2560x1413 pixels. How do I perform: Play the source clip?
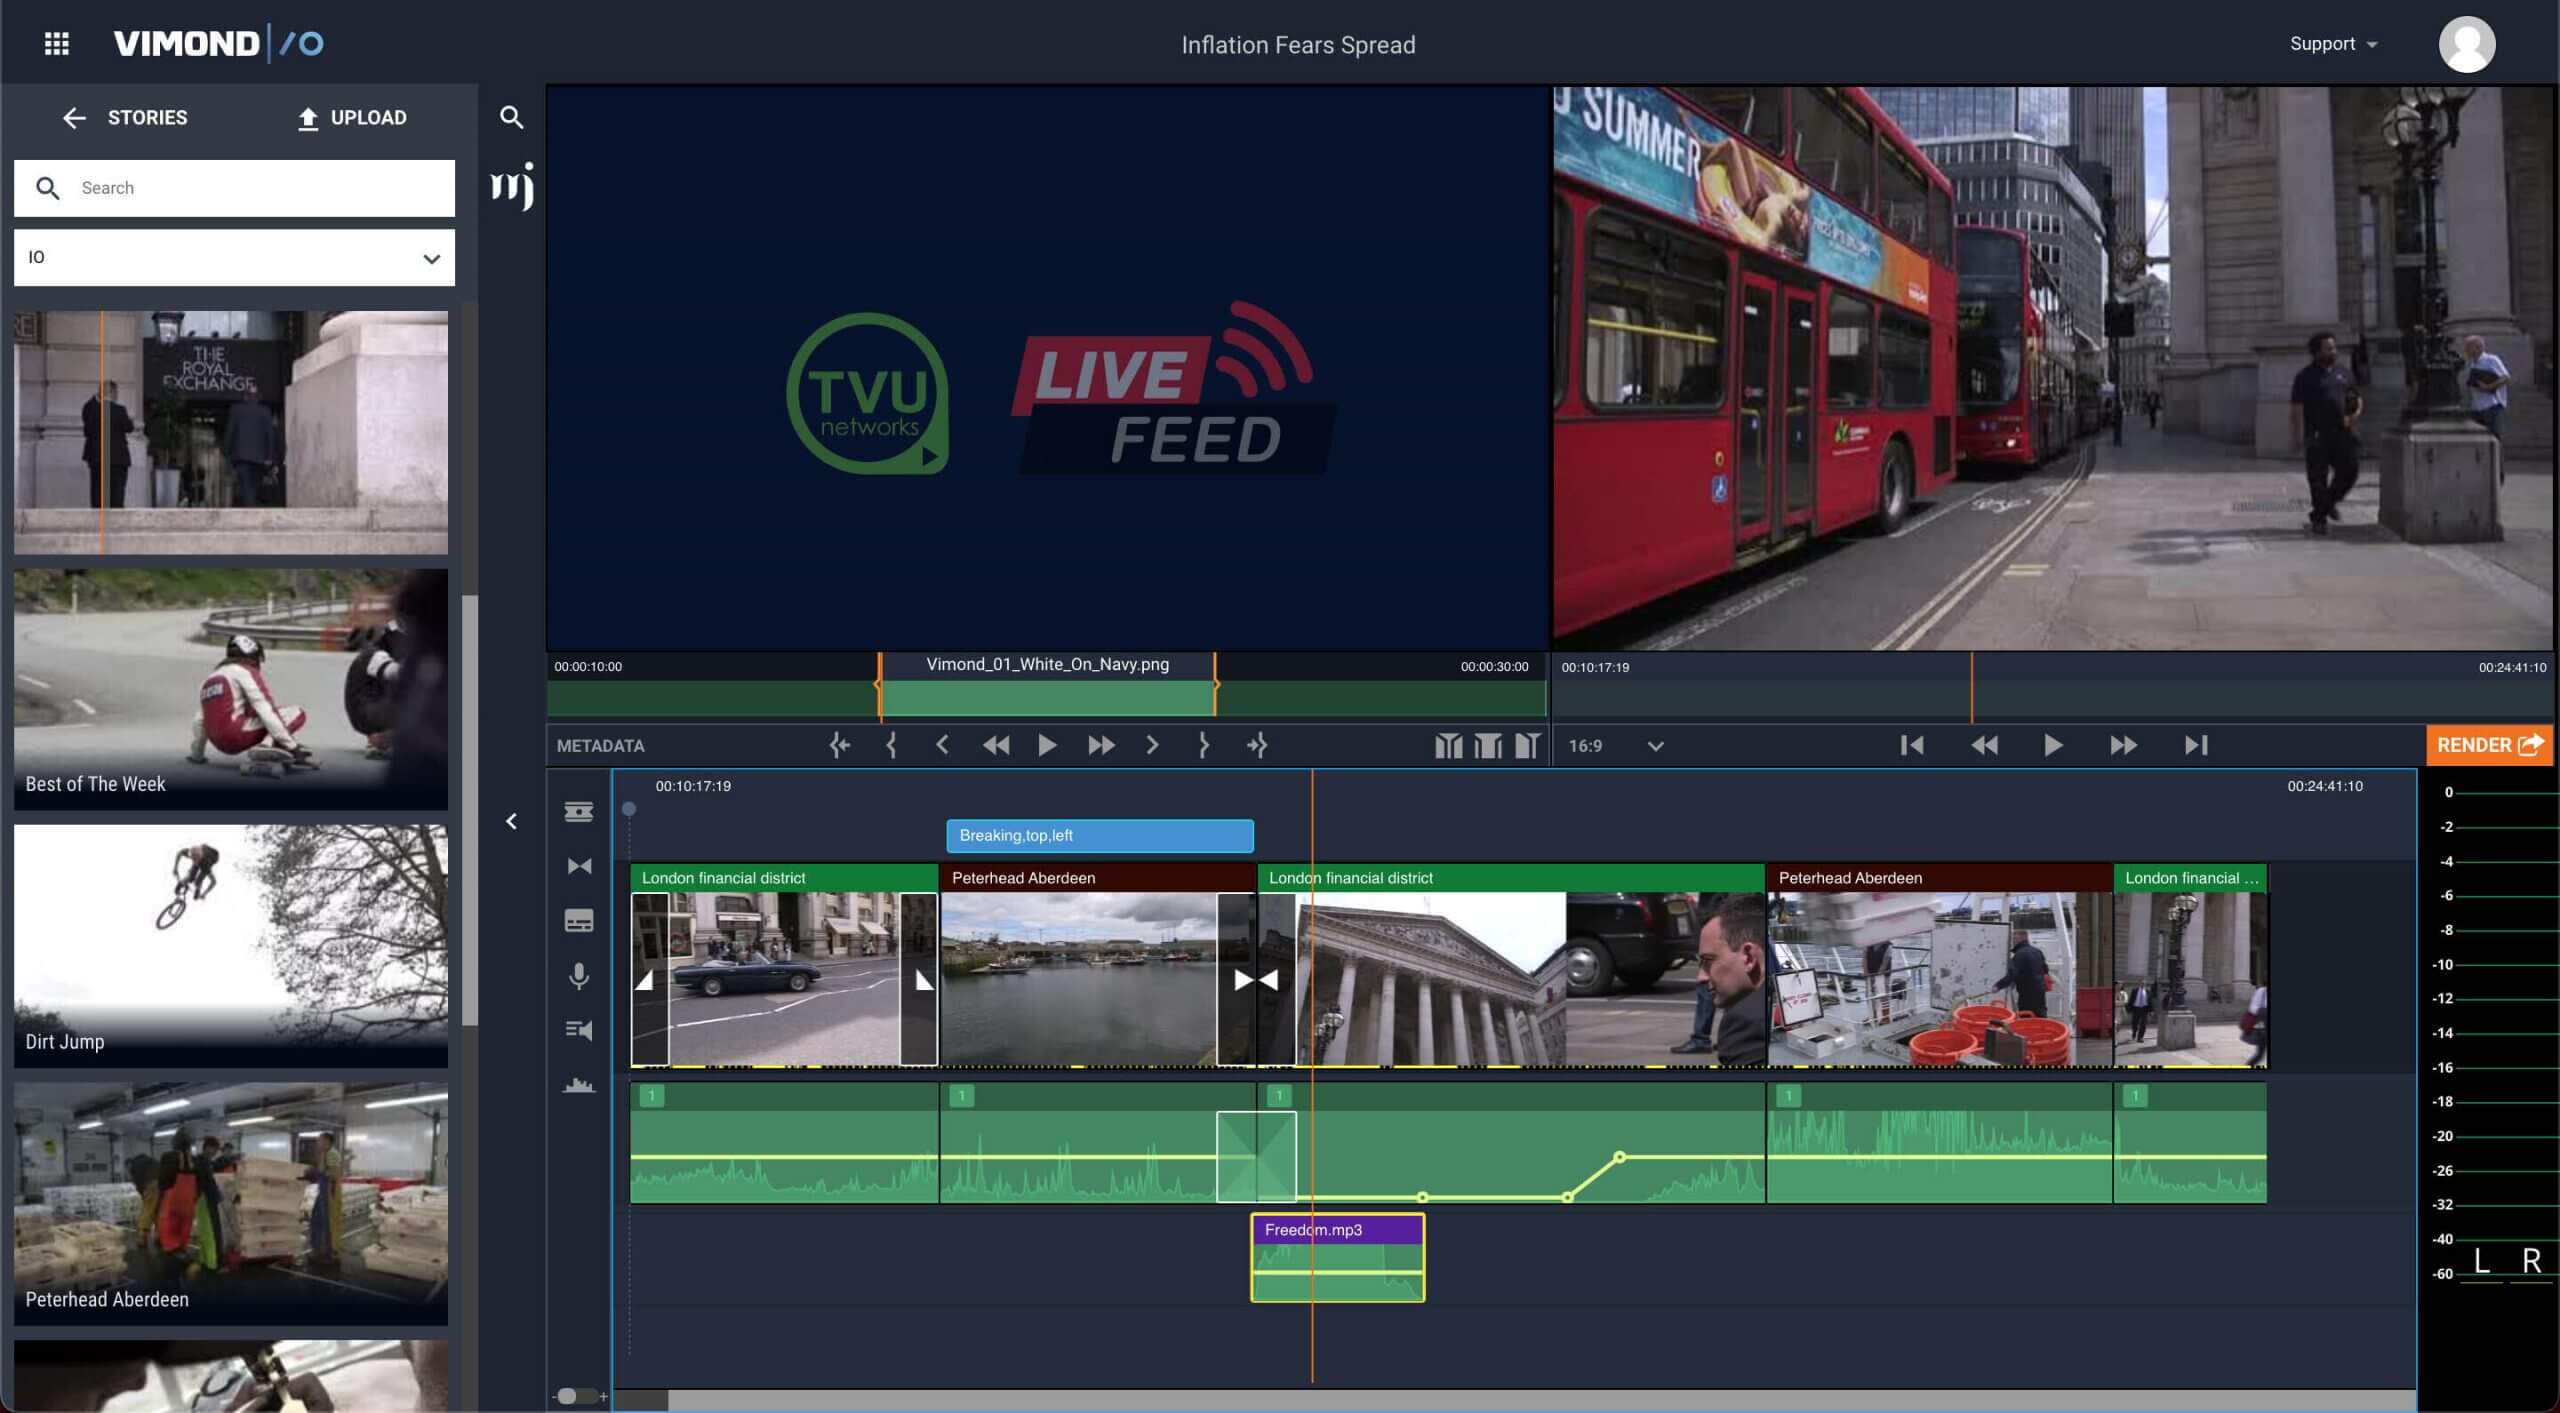coord(1047,745)
